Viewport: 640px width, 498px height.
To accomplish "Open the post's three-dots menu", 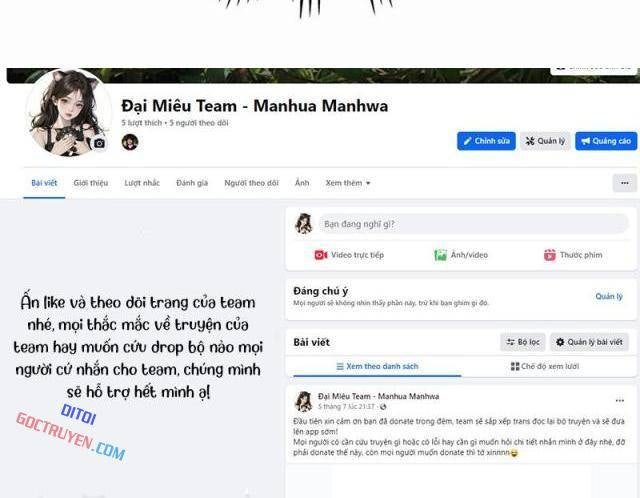I will pyautogui.click(x=620, y=400).
